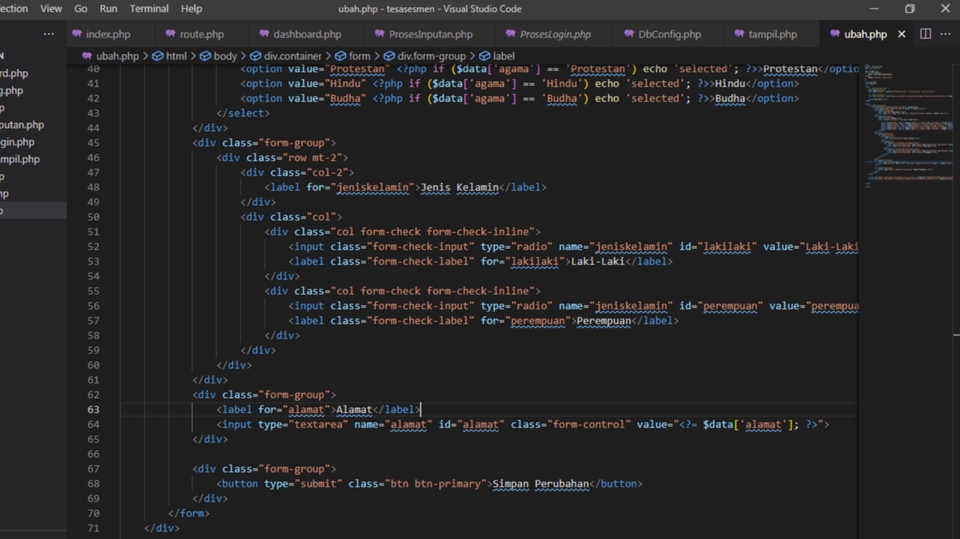This screenshot has width=960, height=539.
Task: Click the 'Alamat' label text on line 63
Action: (x=354, y=410)
